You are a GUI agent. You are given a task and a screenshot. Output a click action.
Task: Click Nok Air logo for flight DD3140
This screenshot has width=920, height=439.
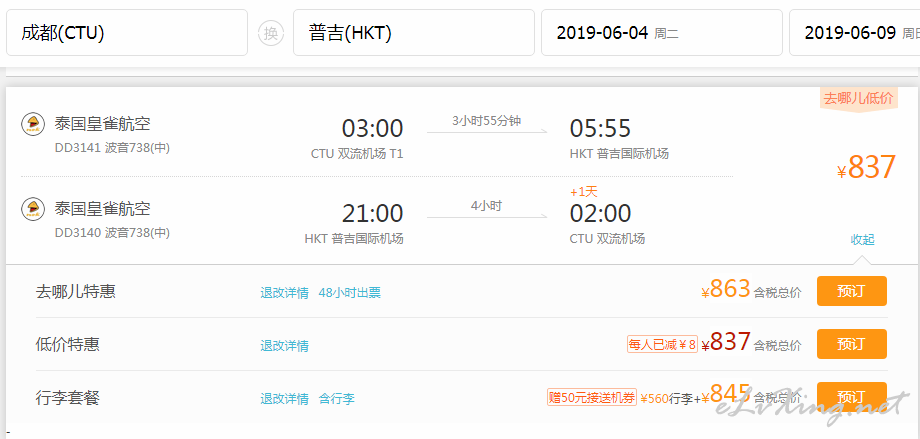33,208
